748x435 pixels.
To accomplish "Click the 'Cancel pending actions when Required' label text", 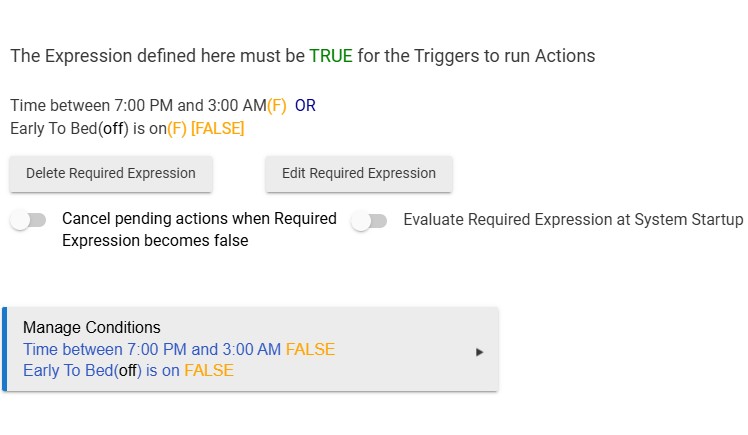I will coord(199,218).
